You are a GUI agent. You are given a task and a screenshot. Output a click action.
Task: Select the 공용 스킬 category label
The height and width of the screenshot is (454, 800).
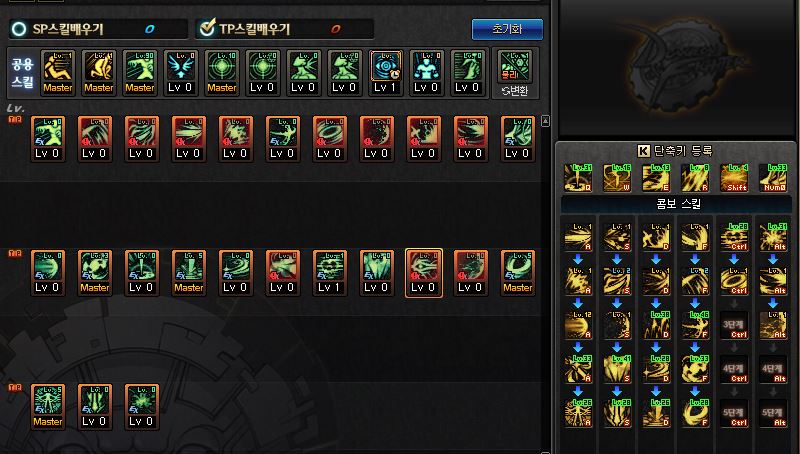(x=23, y=72)
